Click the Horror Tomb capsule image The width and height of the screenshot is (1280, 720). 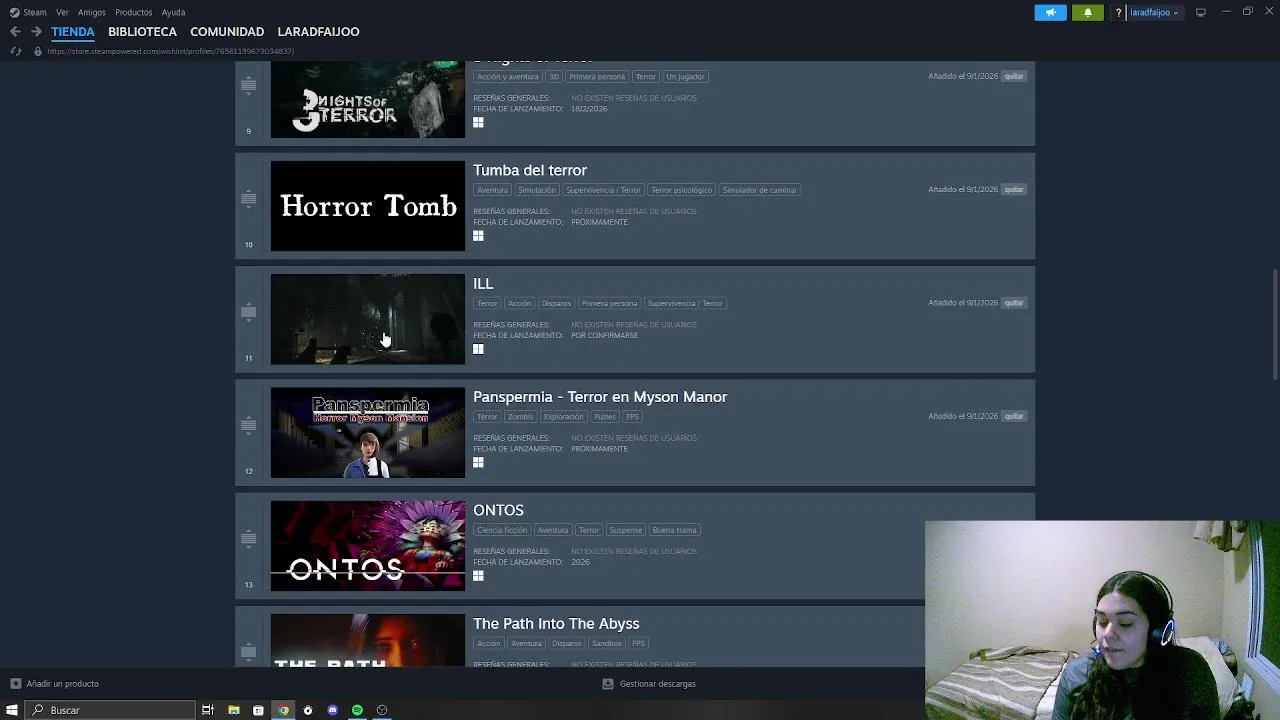[x=368, y=206]
